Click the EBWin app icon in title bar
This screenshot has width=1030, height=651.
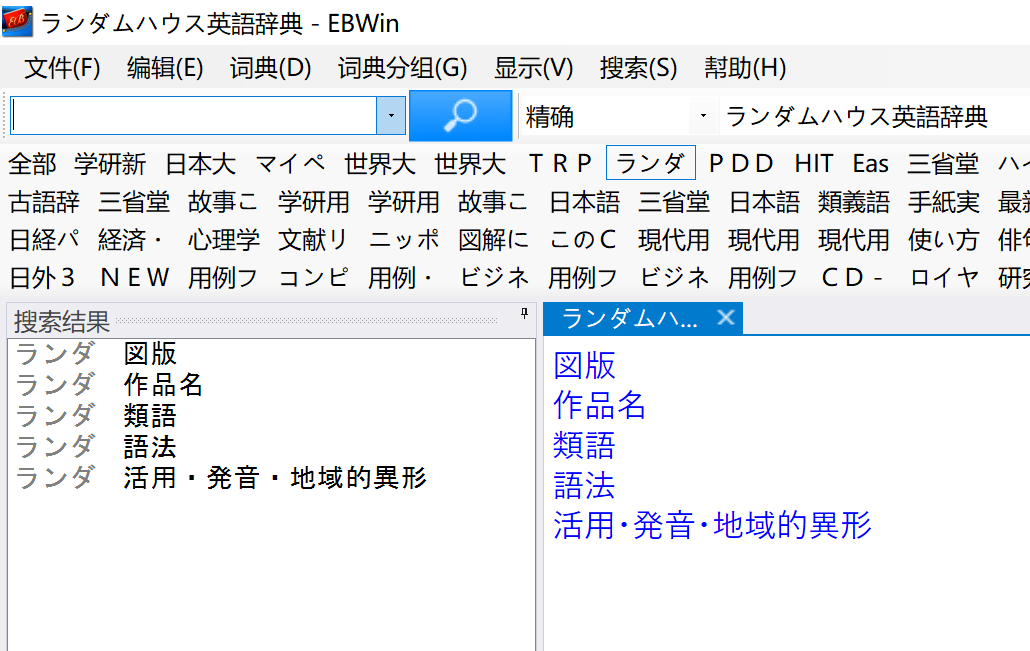coord(17,22)
